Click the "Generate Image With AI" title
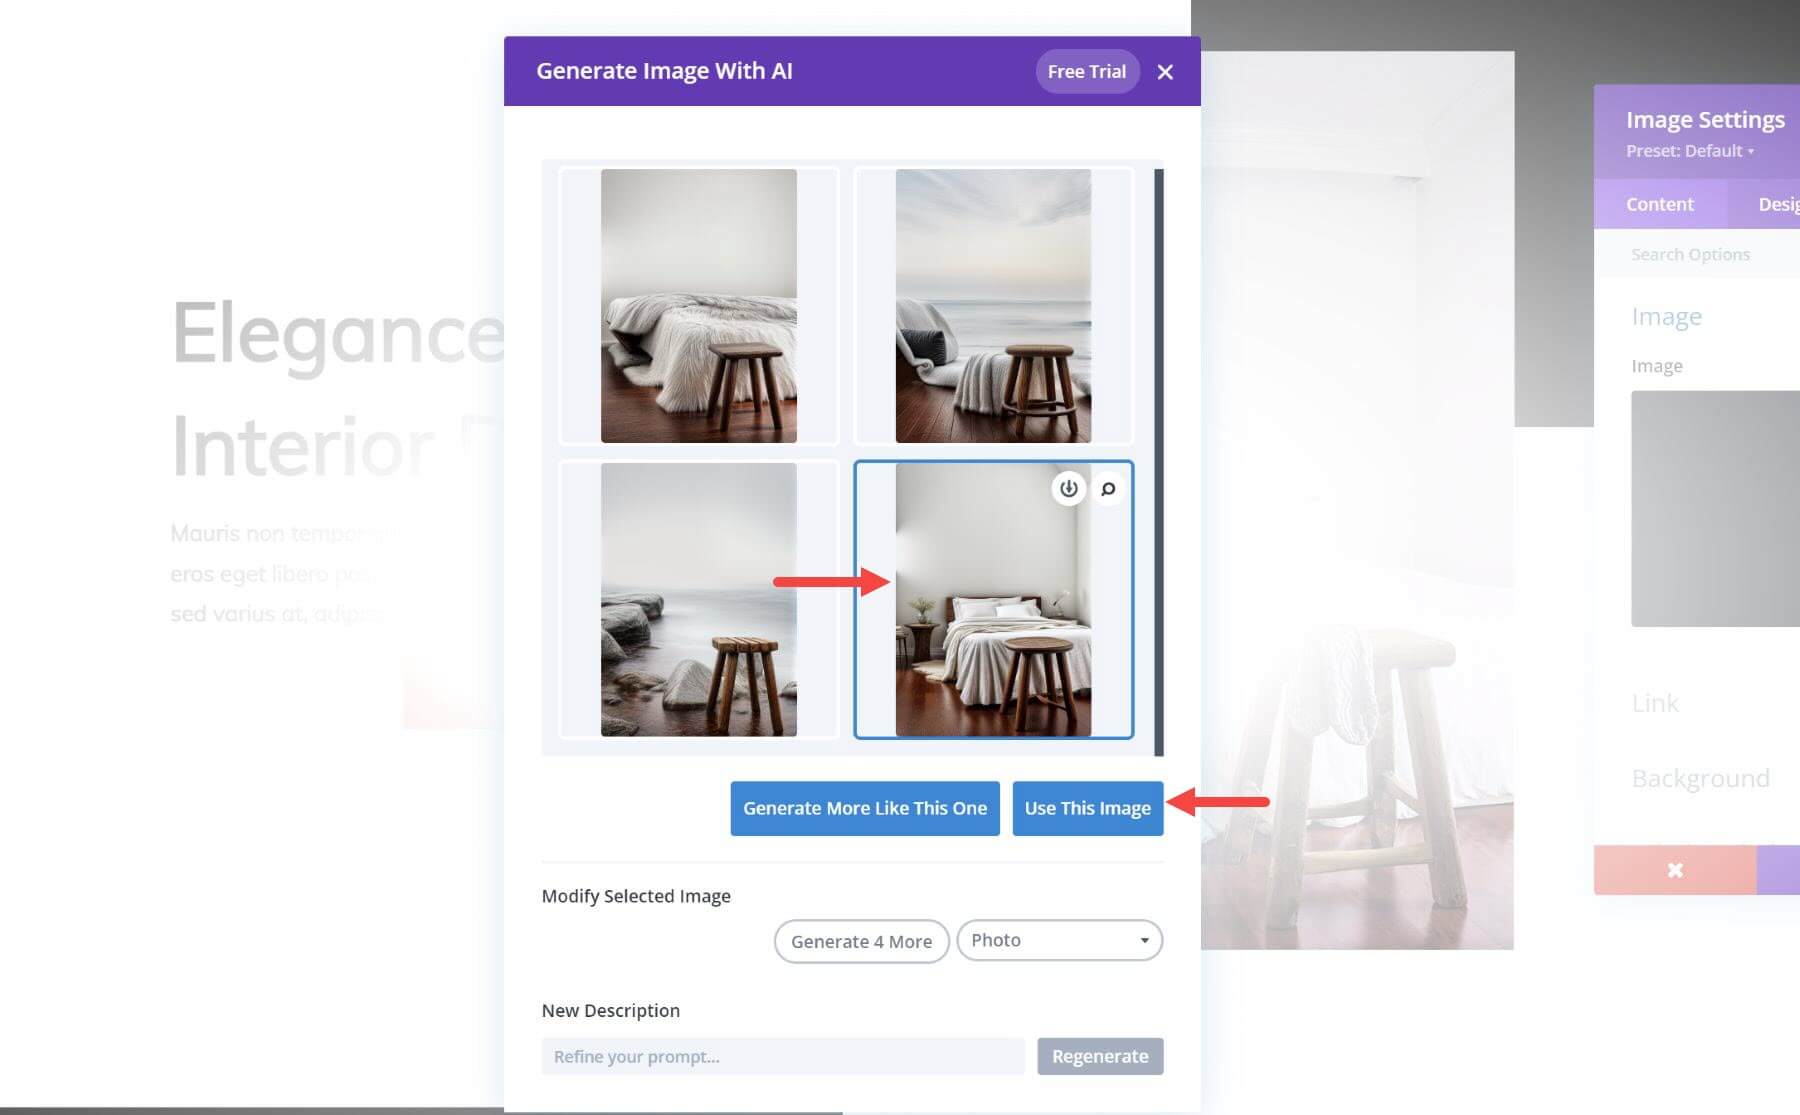 (664, 71)
